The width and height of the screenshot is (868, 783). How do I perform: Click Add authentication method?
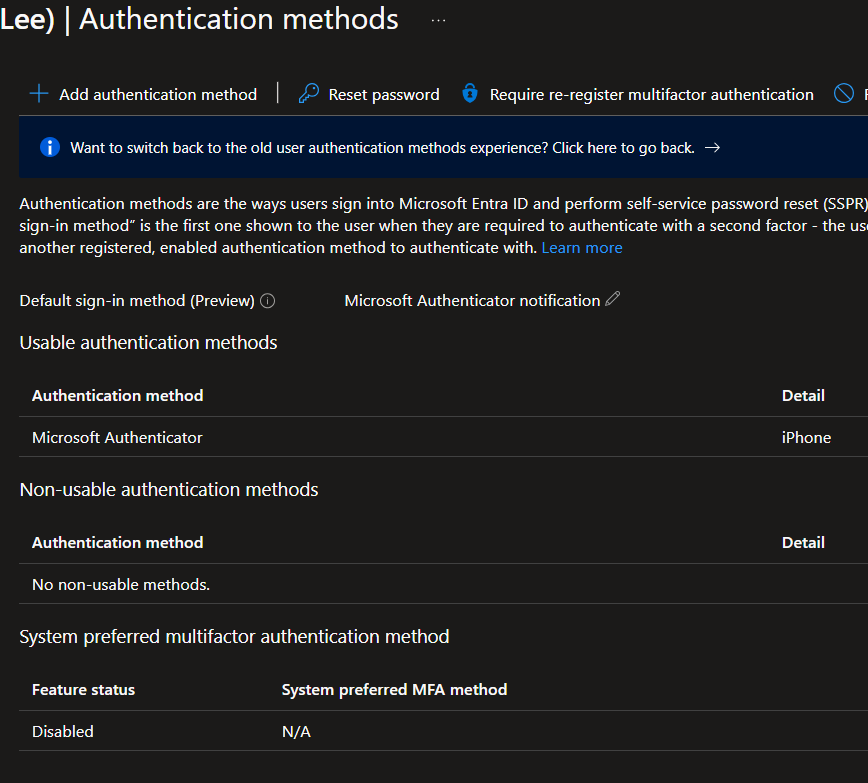click(x=157, y=94)
